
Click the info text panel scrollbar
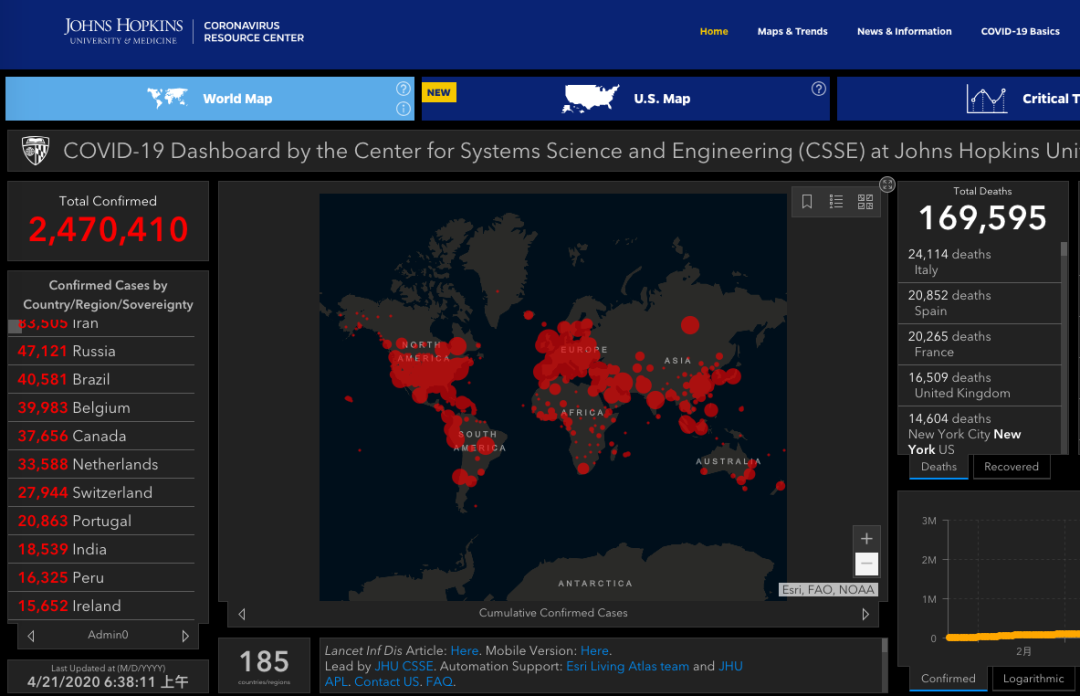click(884, 646)
